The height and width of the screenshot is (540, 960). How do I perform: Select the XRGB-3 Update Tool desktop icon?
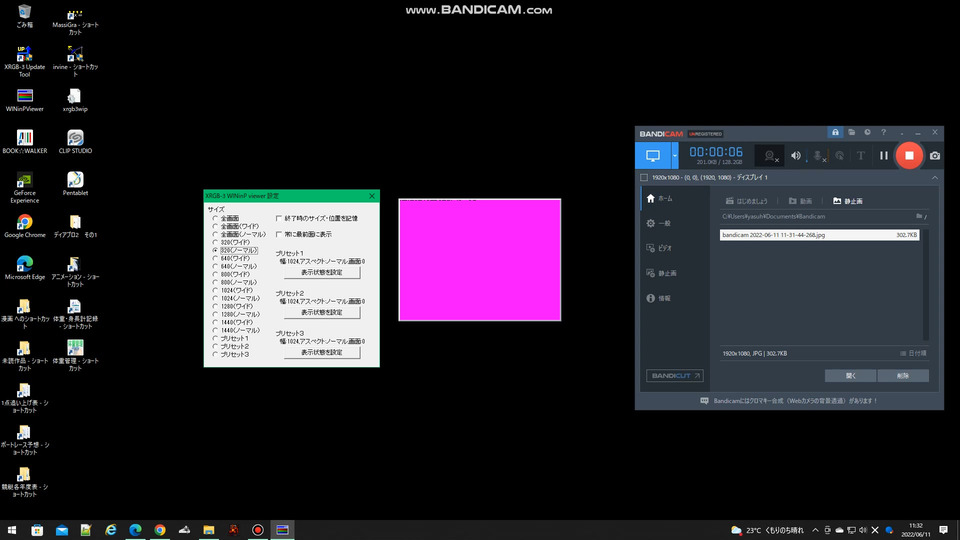coord(24,61)
